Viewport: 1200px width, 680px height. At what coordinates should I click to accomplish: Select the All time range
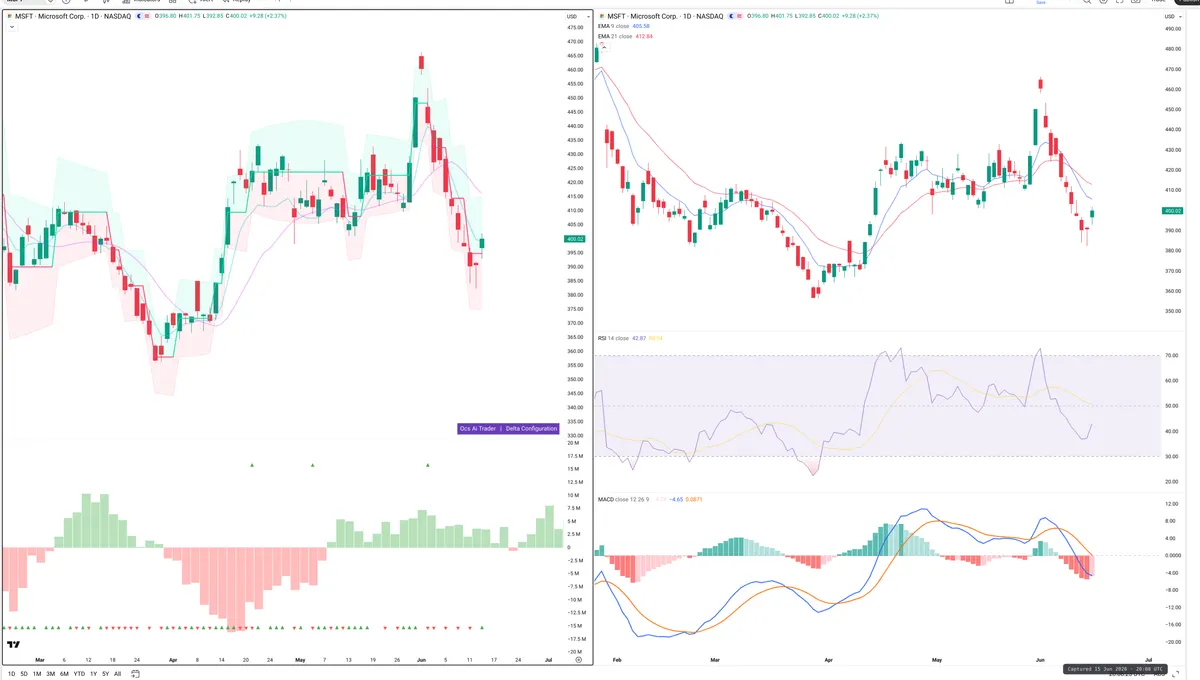pos(117,674)
